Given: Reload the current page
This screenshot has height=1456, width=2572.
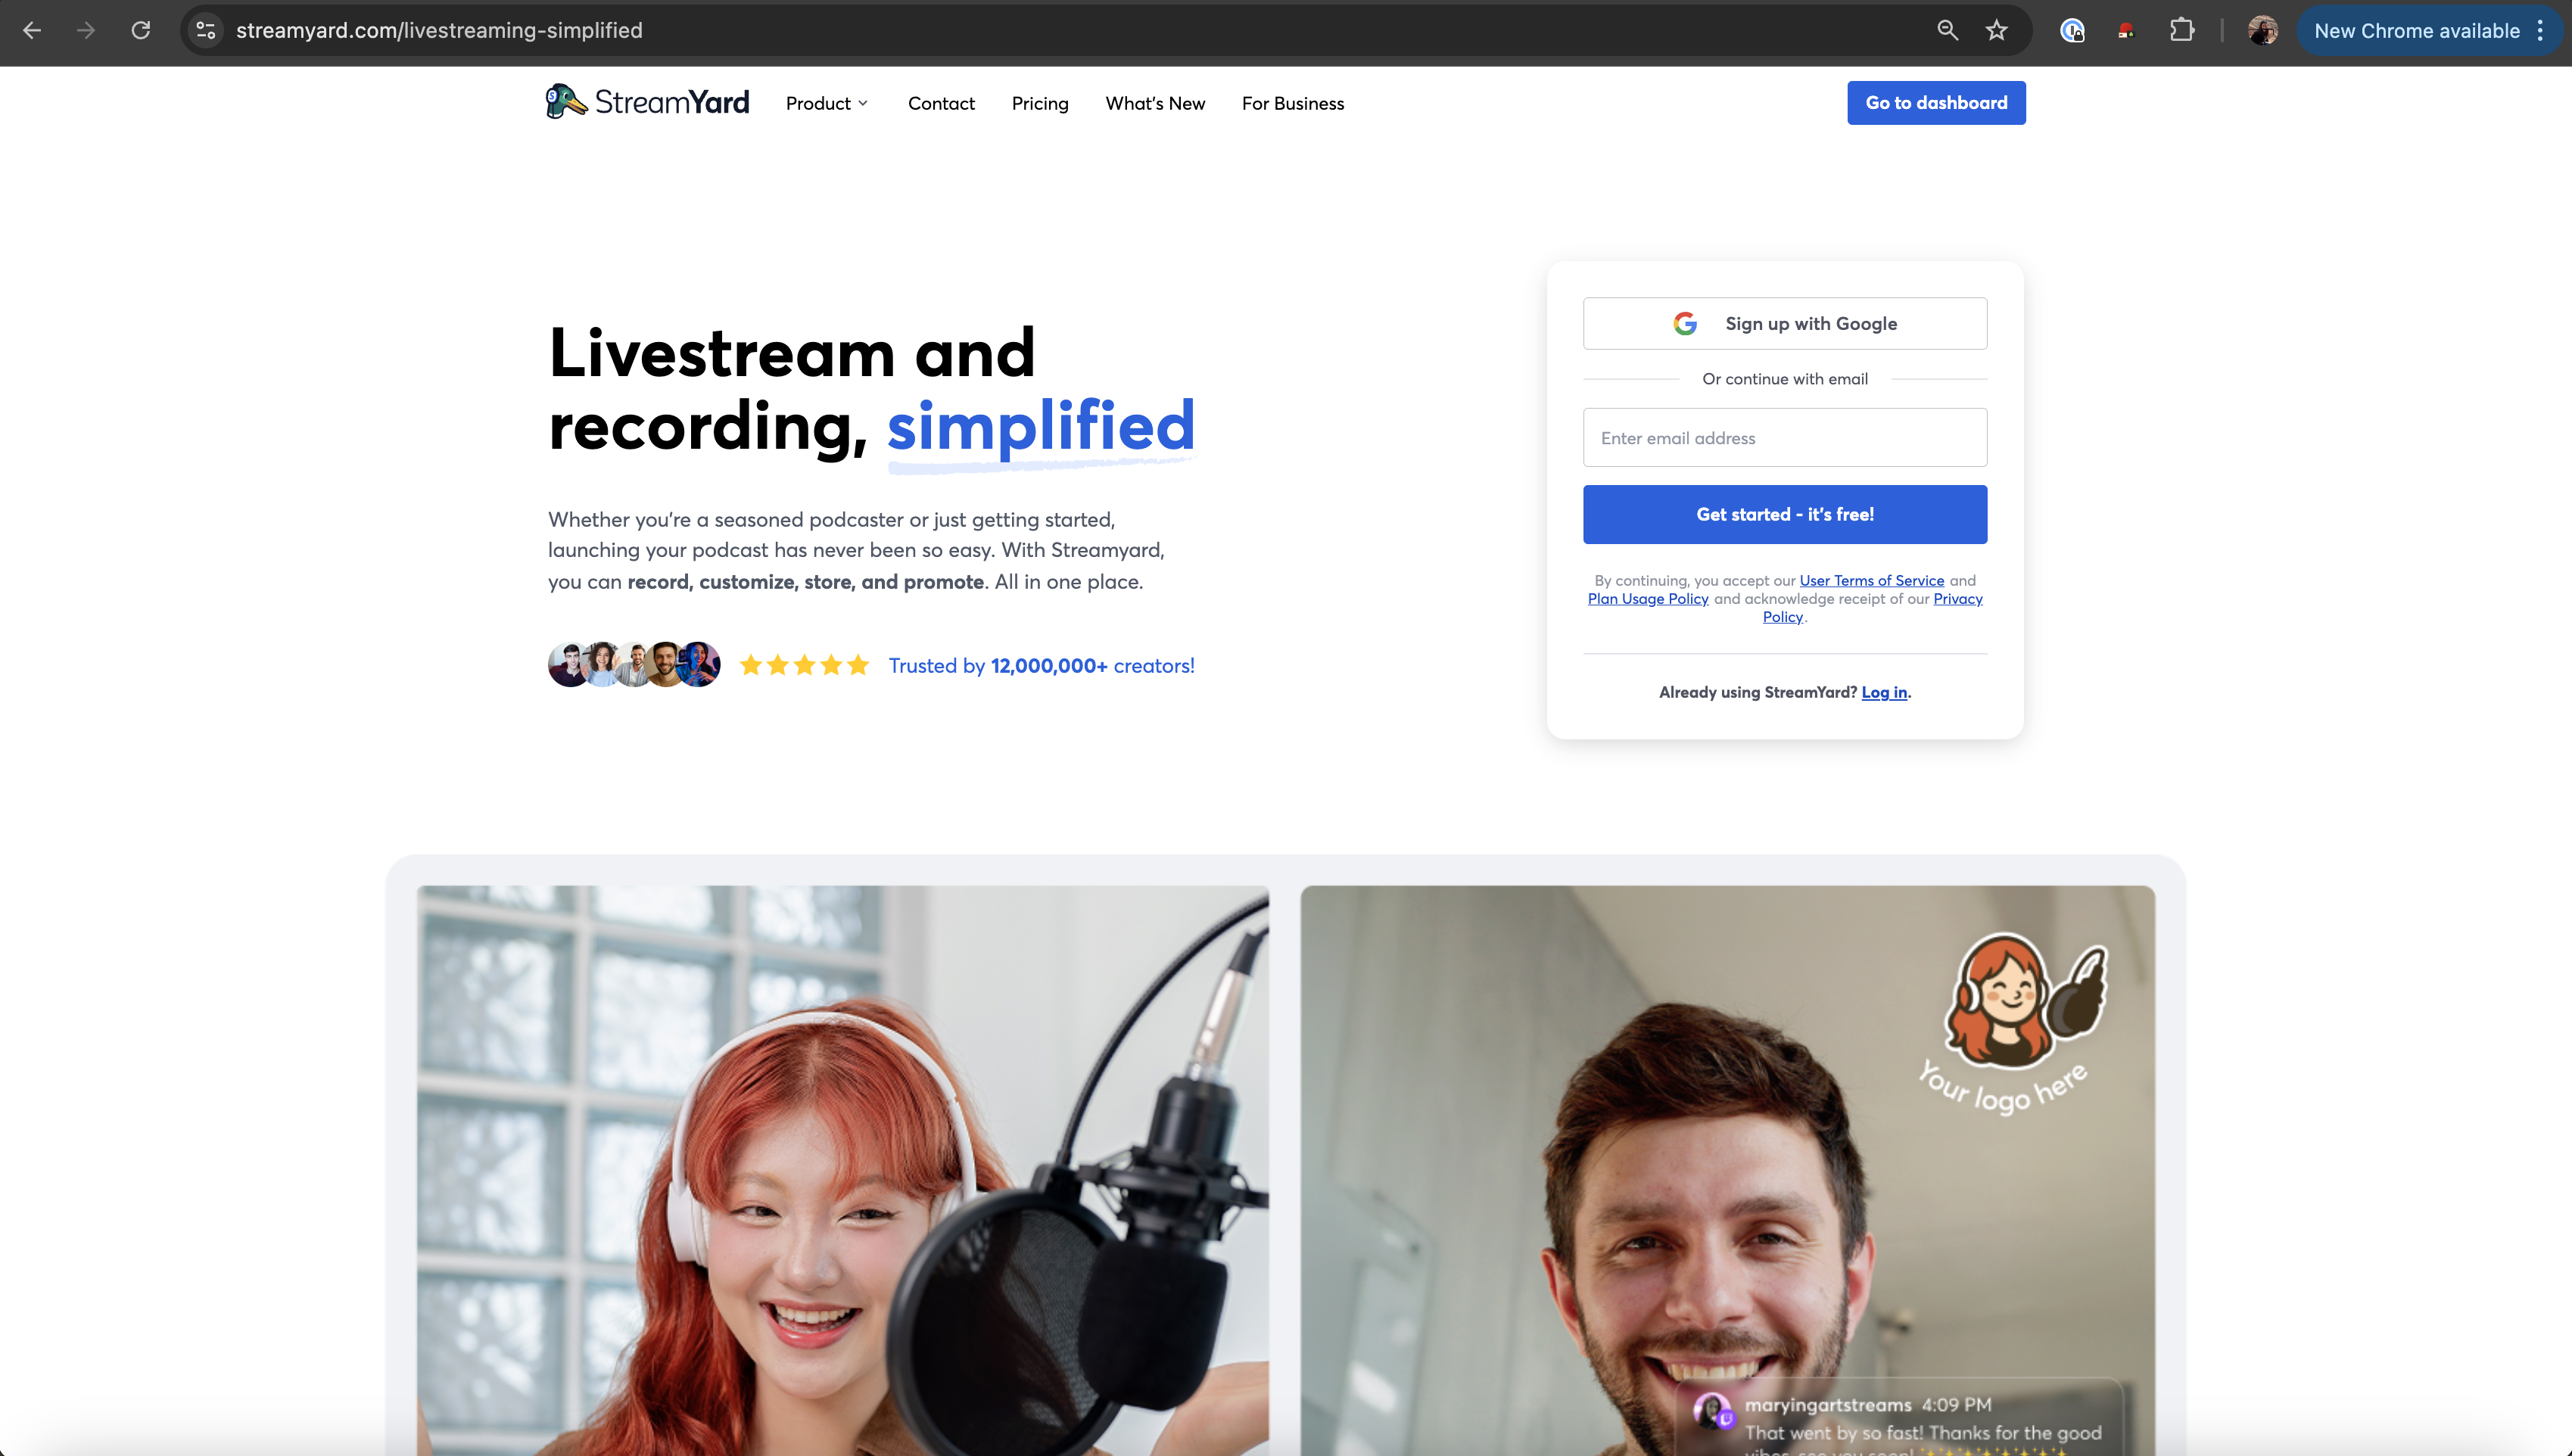Looking at the screenshot, I should [x=141, y=30].
